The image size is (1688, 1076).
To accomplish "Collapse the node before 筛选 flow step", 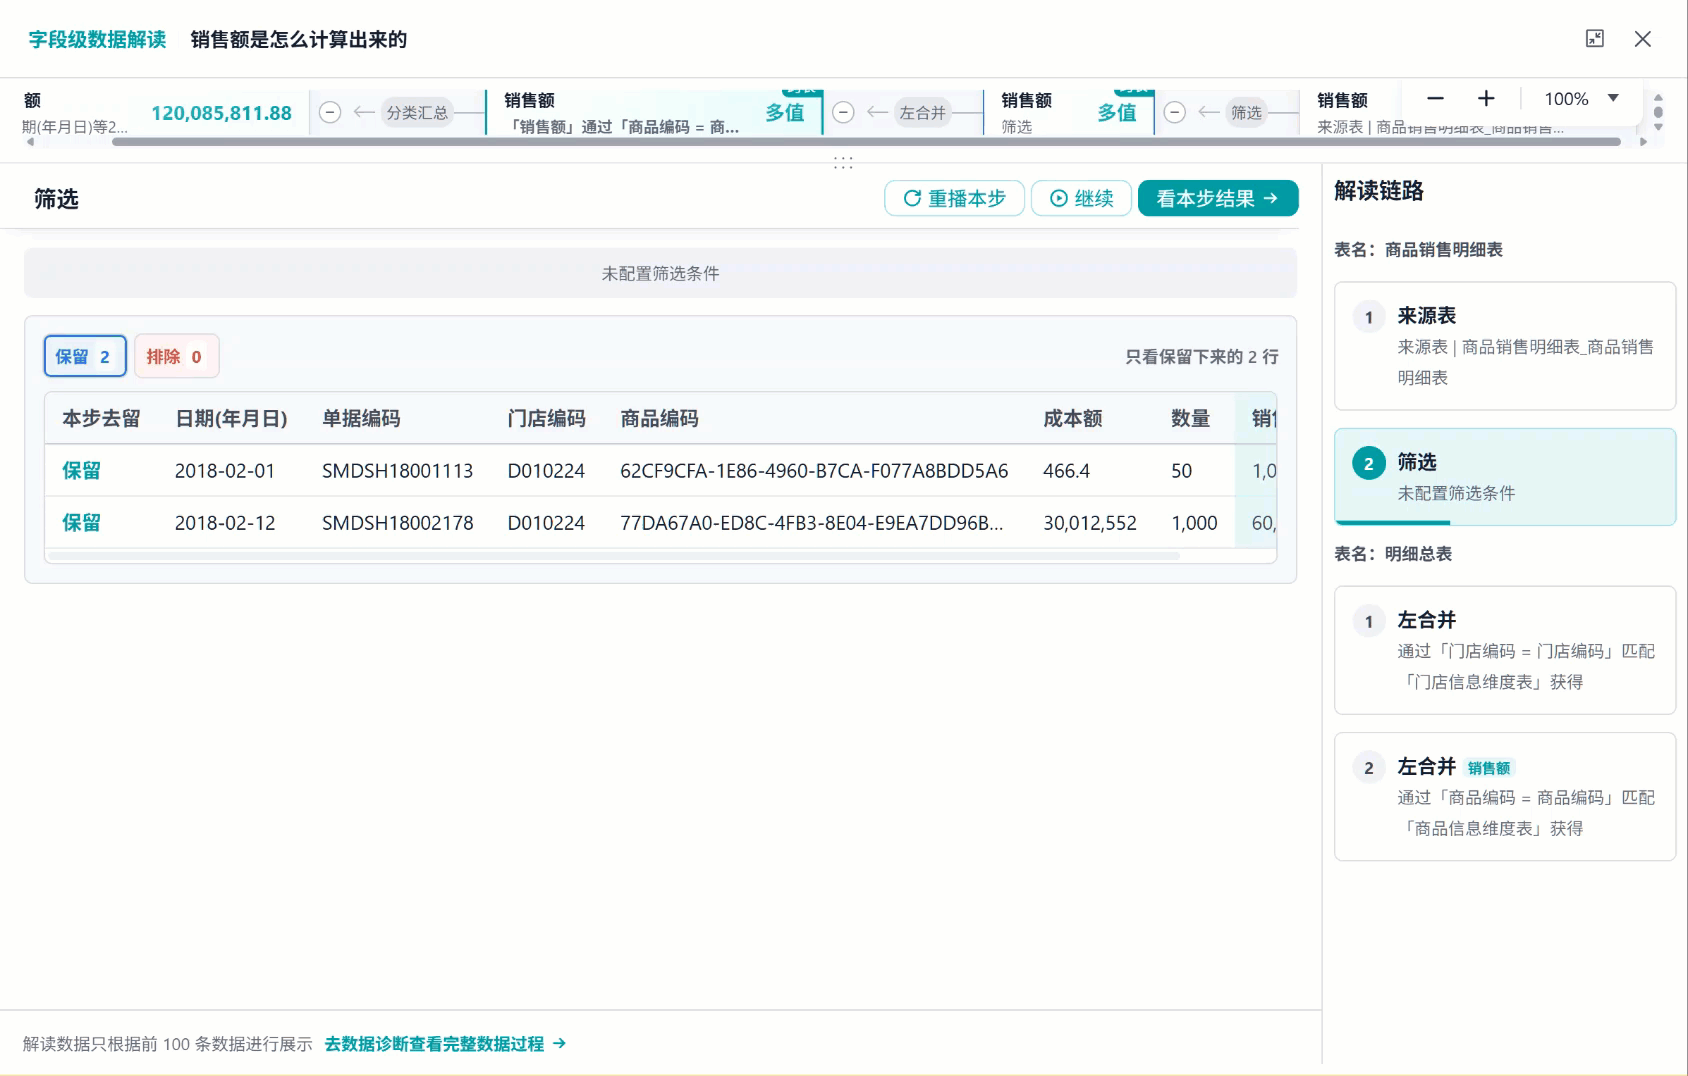I will click(x=1175, y=113).
